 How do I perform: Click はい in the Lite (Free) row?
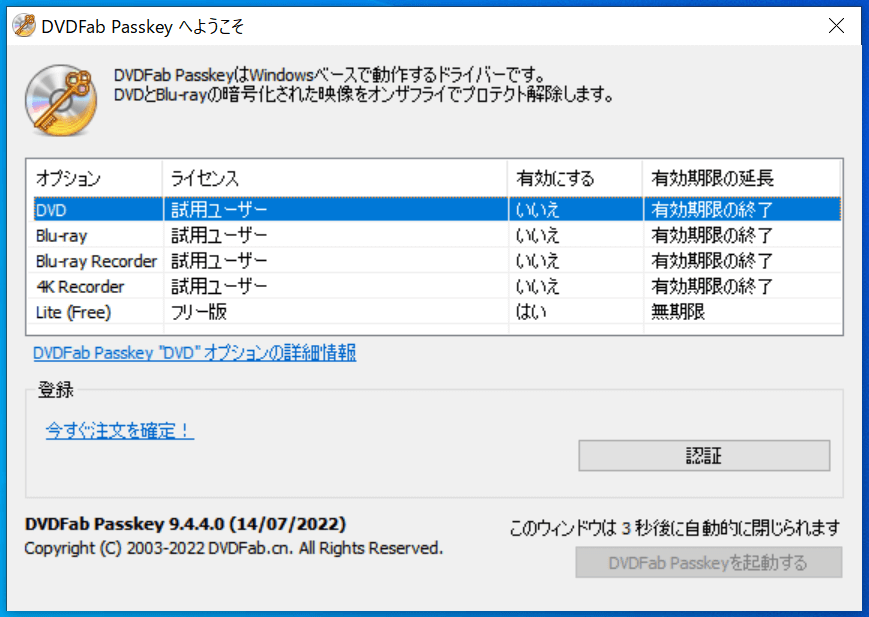(533, 312)
